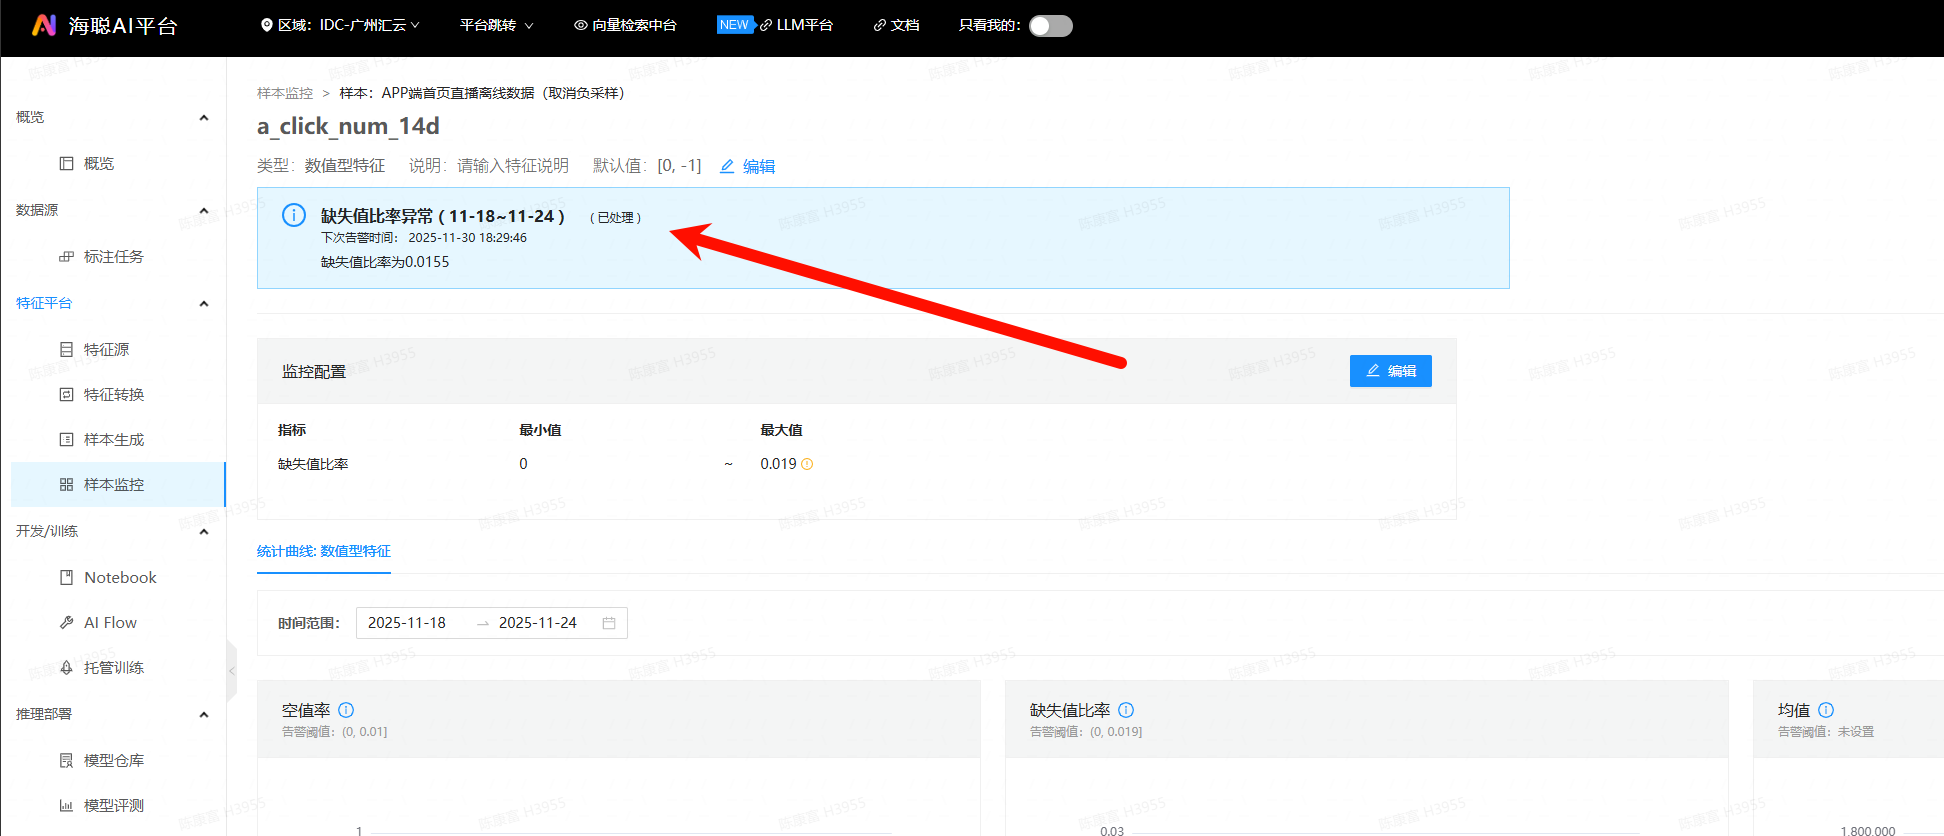This screenshot has height=836, width=1944.
Task: Click info icon beside 缺失值比率 chart title
Action: tap(1126, 710)
